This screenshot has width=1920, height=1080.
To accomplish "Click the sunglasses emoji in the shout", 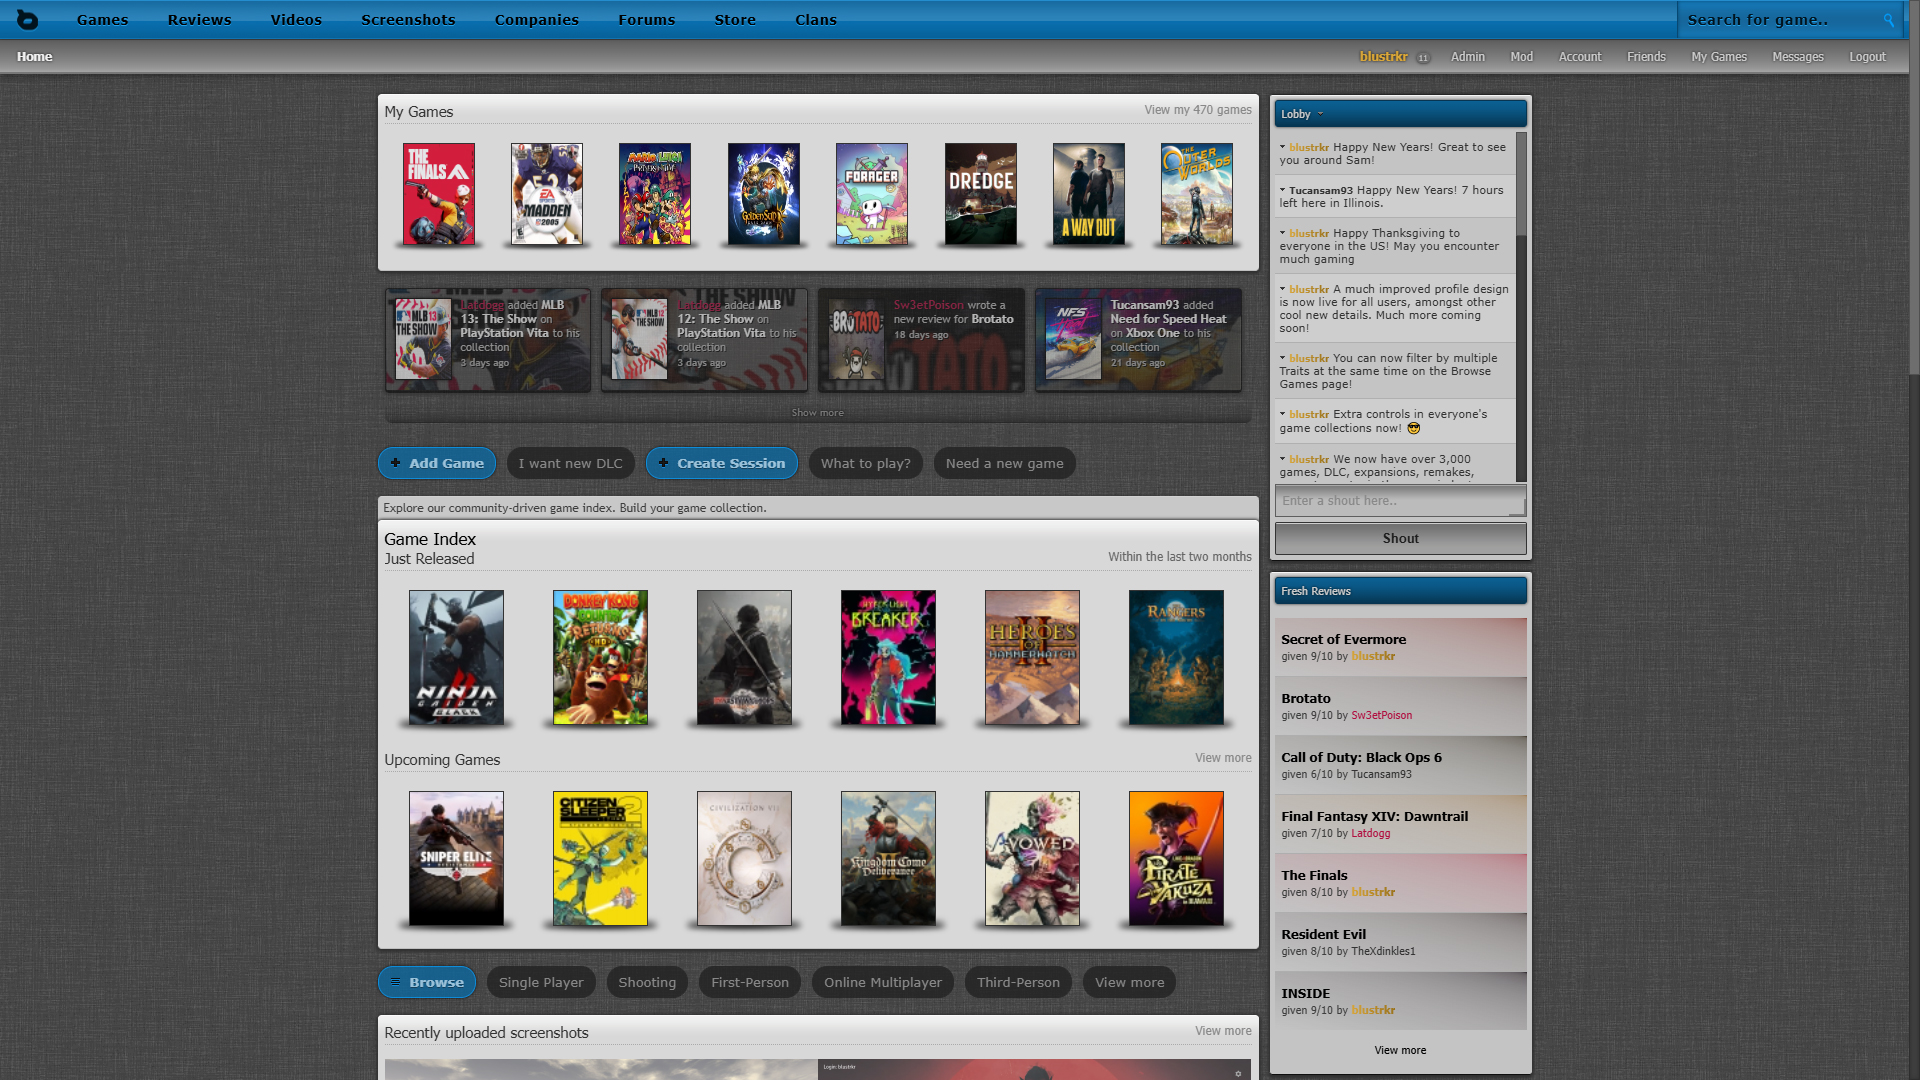I will (1413, 428).
